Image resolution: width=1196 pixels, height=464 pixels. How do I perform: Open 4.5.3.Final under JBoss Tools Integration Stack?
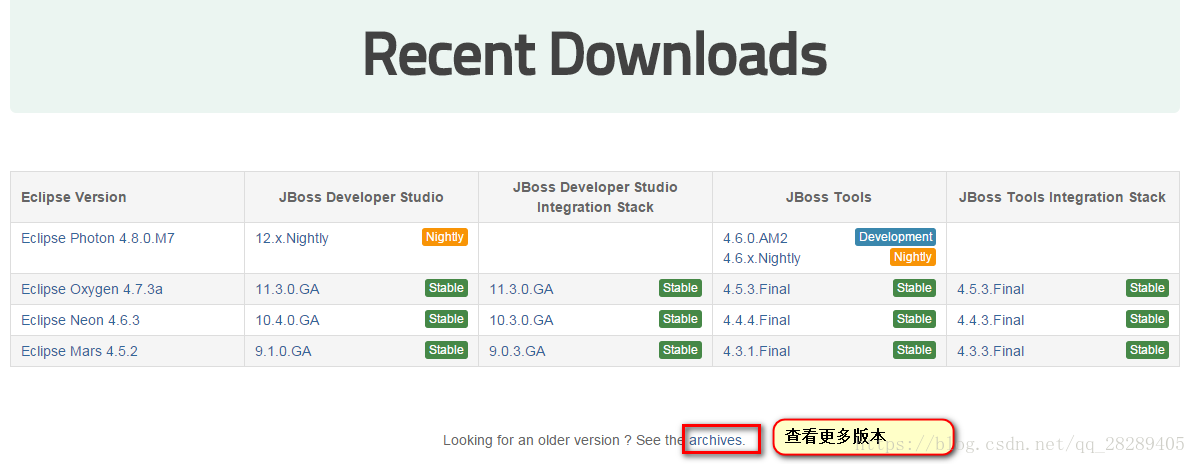(991, 289)
